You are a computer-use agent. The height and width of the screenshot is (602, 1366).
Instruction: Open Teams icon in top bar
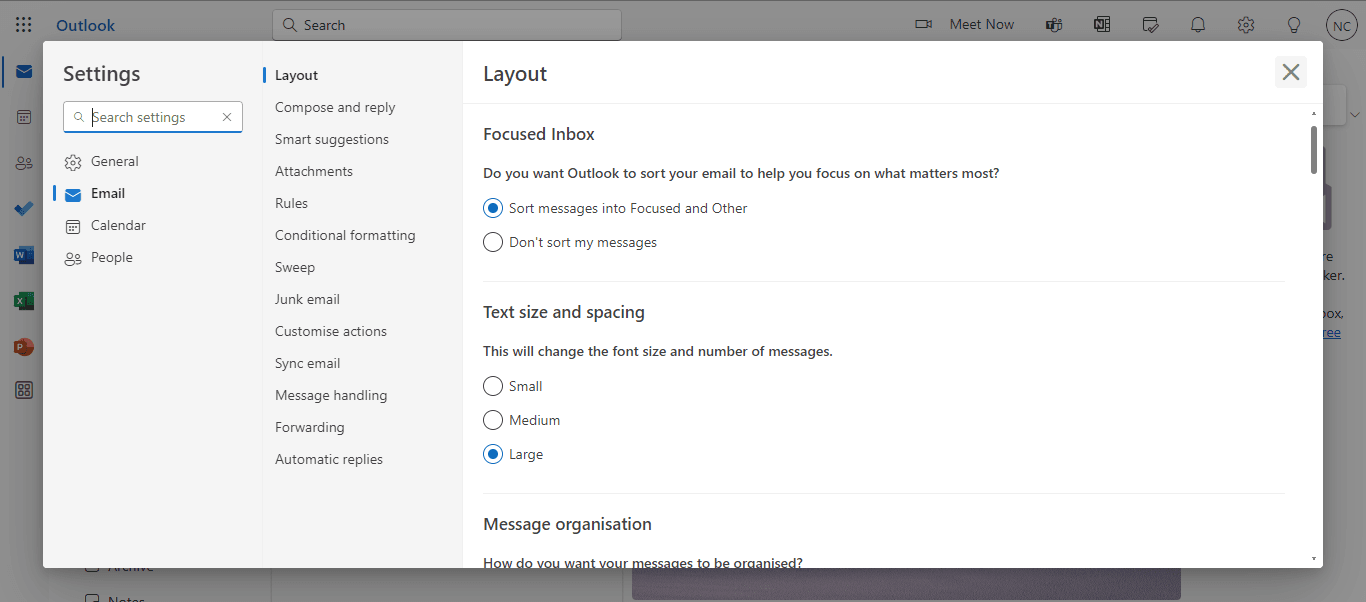pyautogui.click(x=1054, y=25)
